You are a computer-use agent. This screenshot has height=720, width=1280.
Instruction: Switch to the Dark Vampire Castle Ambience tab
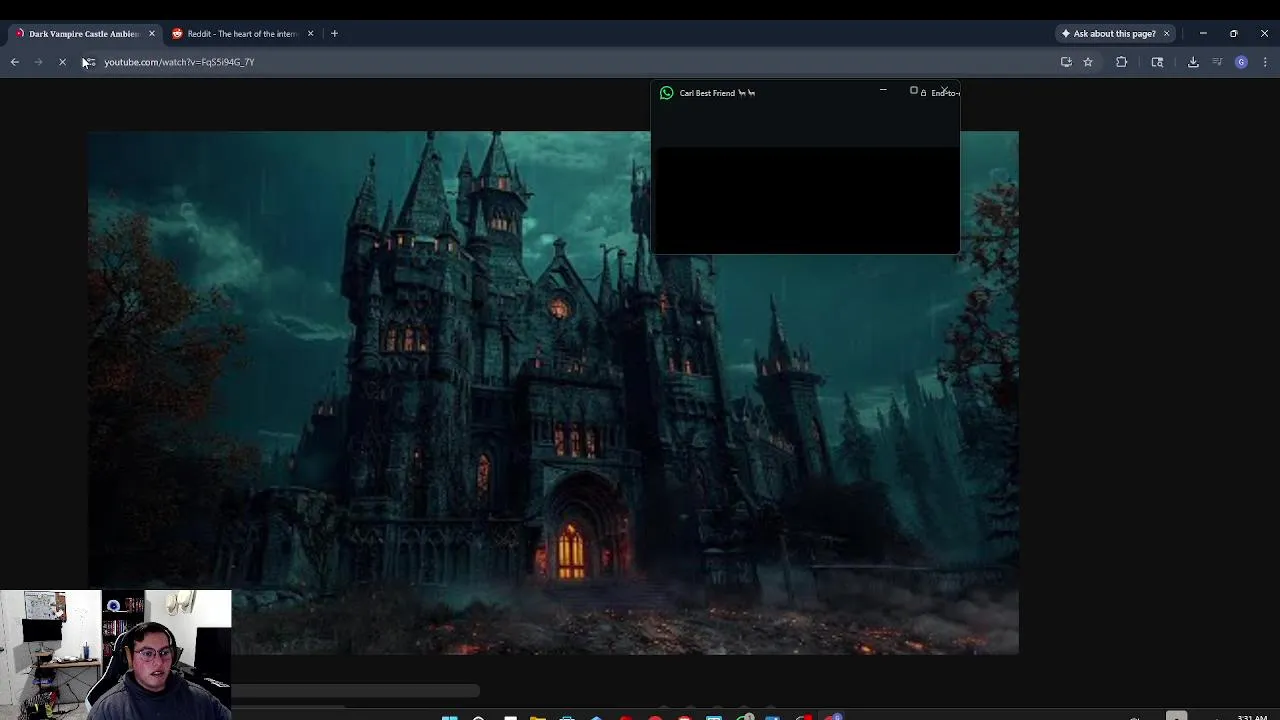(84, 33)
